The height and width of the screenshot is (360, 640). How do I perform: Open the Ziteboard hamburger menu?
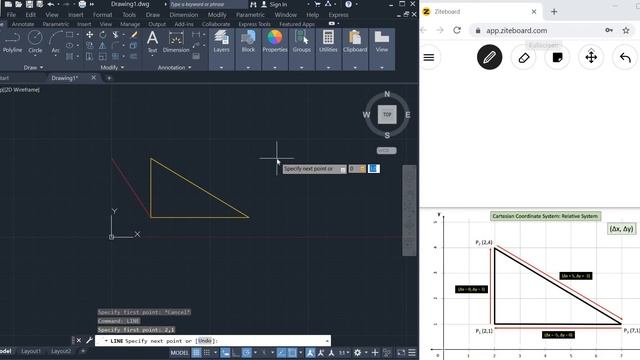(x=429, y=57)
